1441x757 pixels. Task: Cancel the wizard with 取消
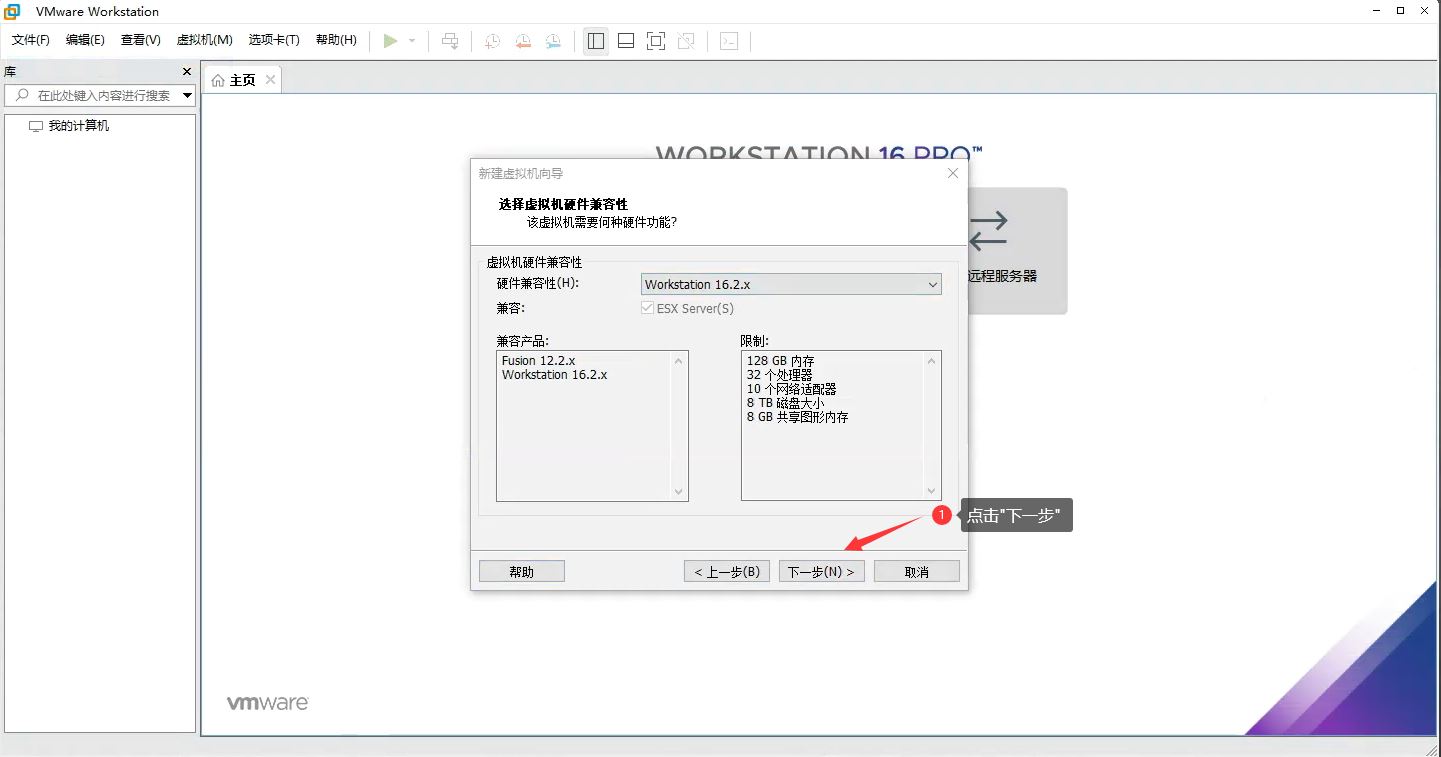tap(917, 571)
